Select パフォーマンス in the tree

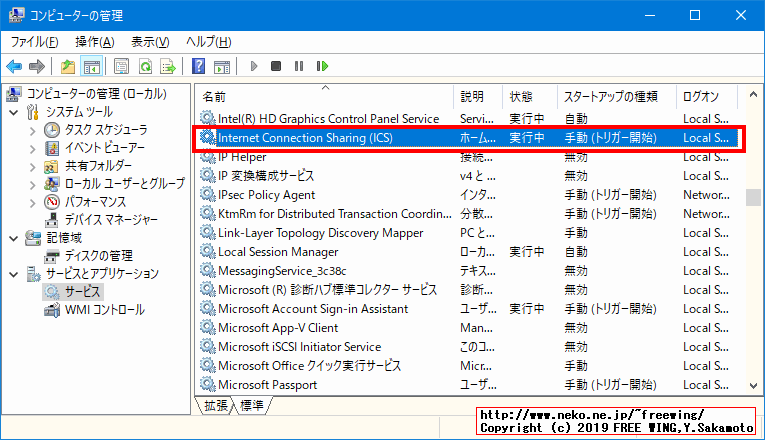coord(95,201)
